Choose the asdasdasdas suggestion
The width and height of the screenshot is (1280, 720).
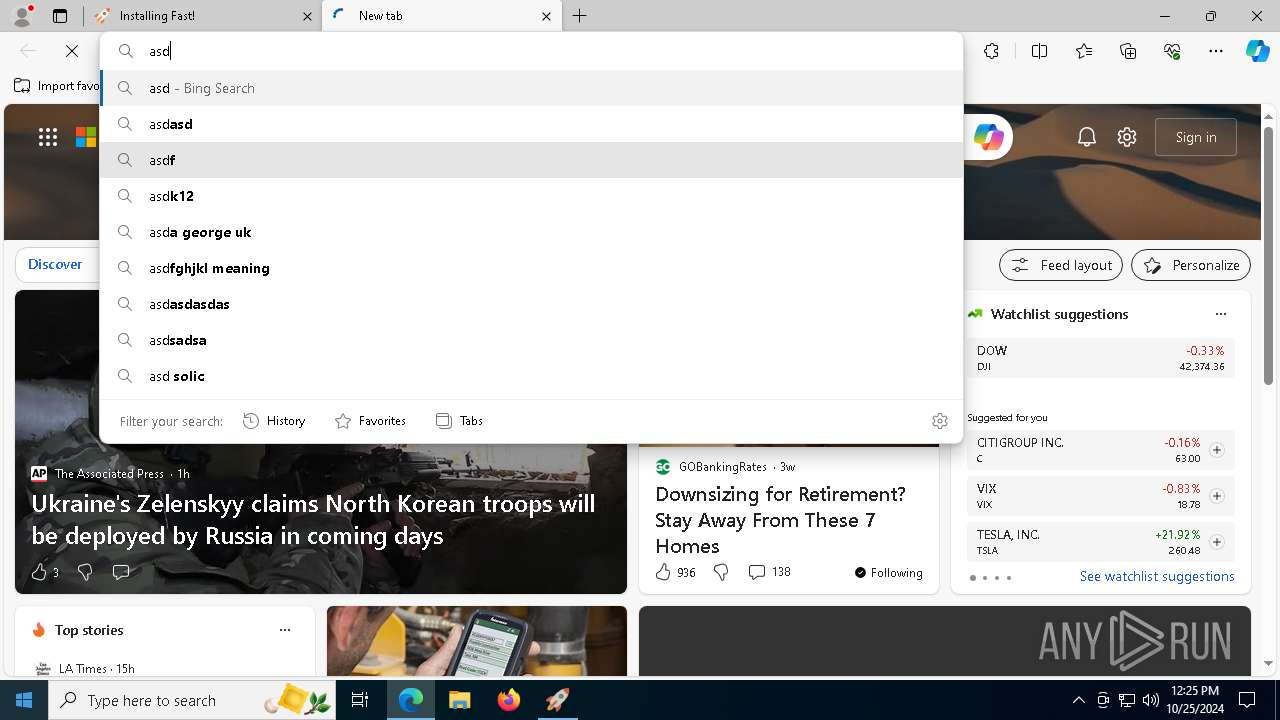(x=532, y=304)
